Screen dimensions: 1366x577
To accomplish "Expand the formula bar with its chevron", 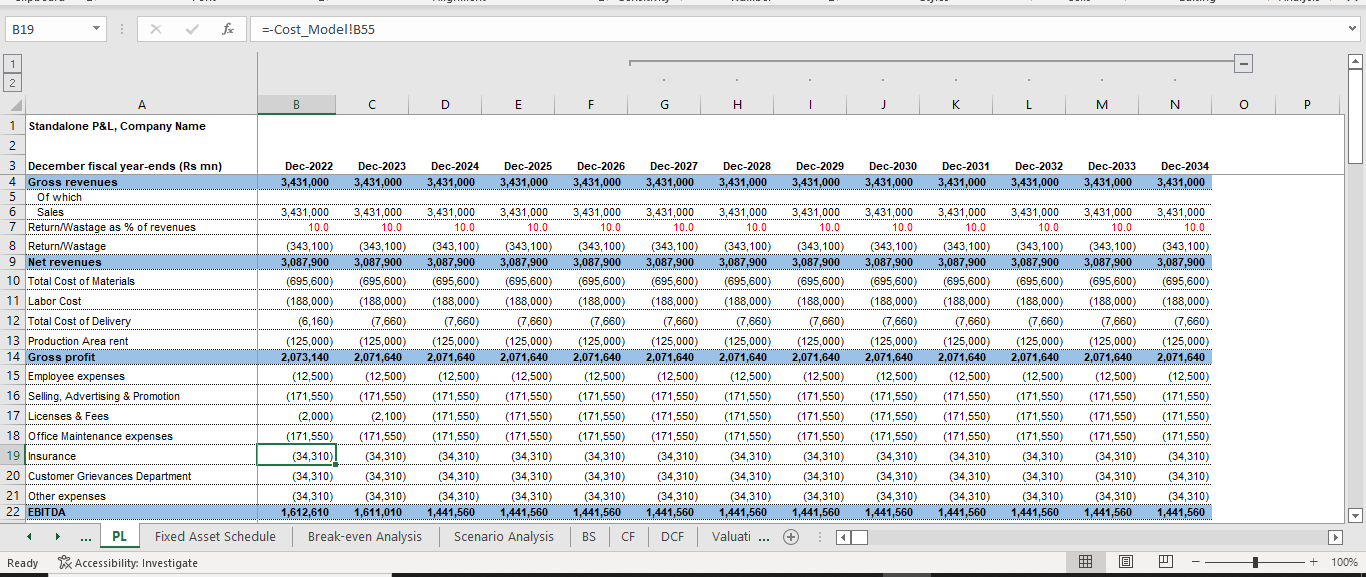I will pos(1352,28).
